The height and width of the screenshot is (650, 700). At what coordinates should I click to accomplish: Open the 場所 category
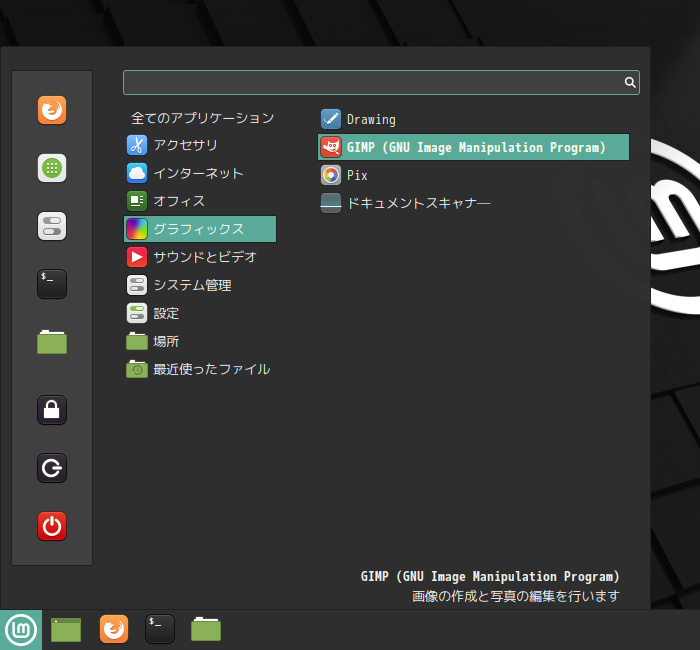point(200,342)
